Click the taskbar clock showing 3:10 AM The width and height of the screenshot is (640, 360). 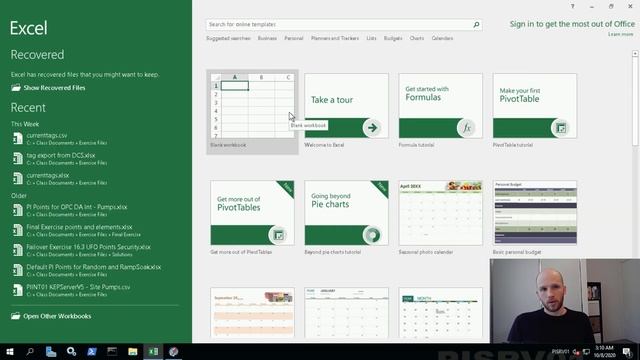[604, 351]
